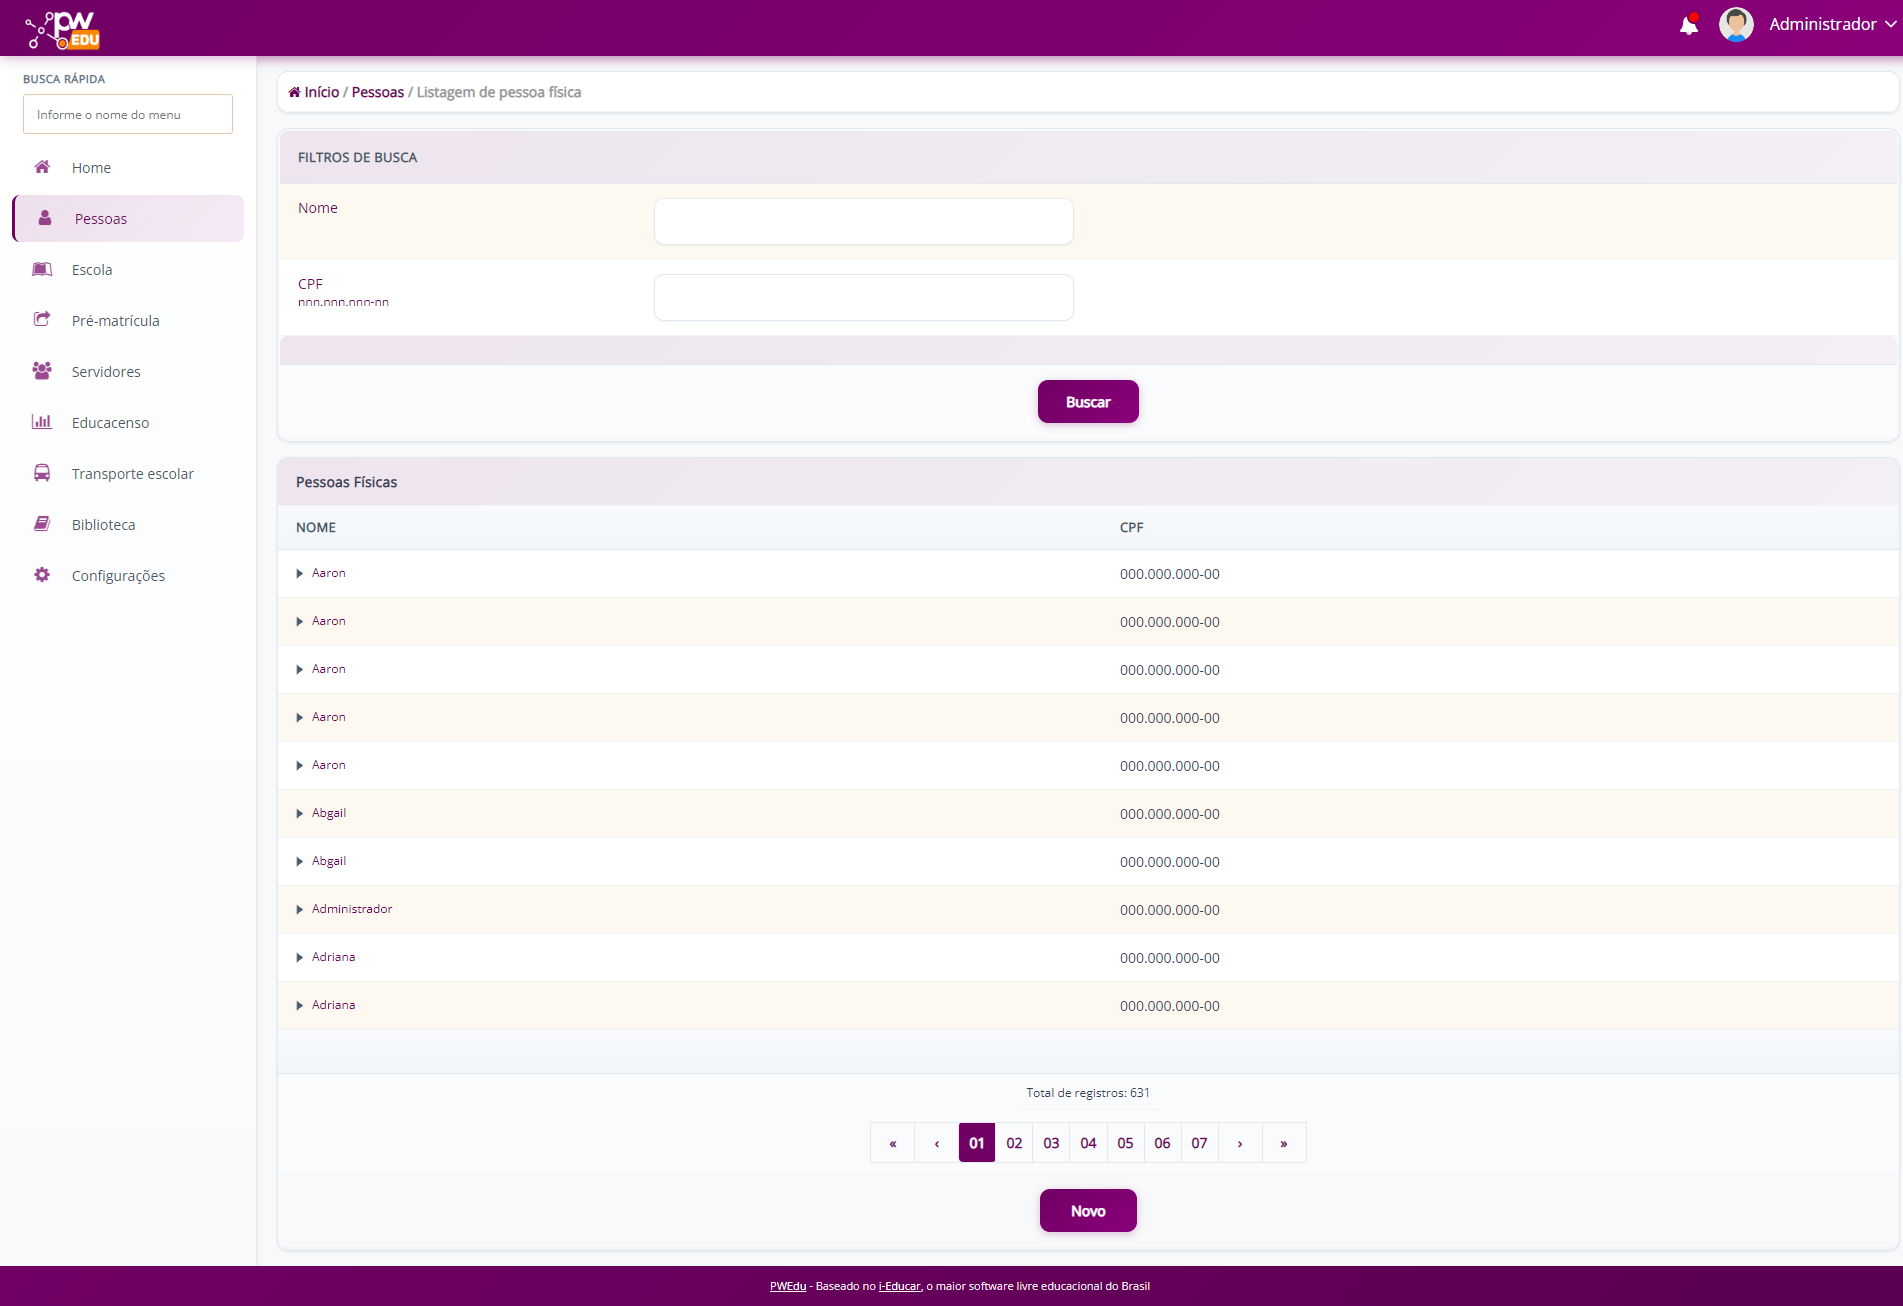Viewport: 1903px width, 1306px height.
Task: Click the Servidores group icon
Action: 42,371
